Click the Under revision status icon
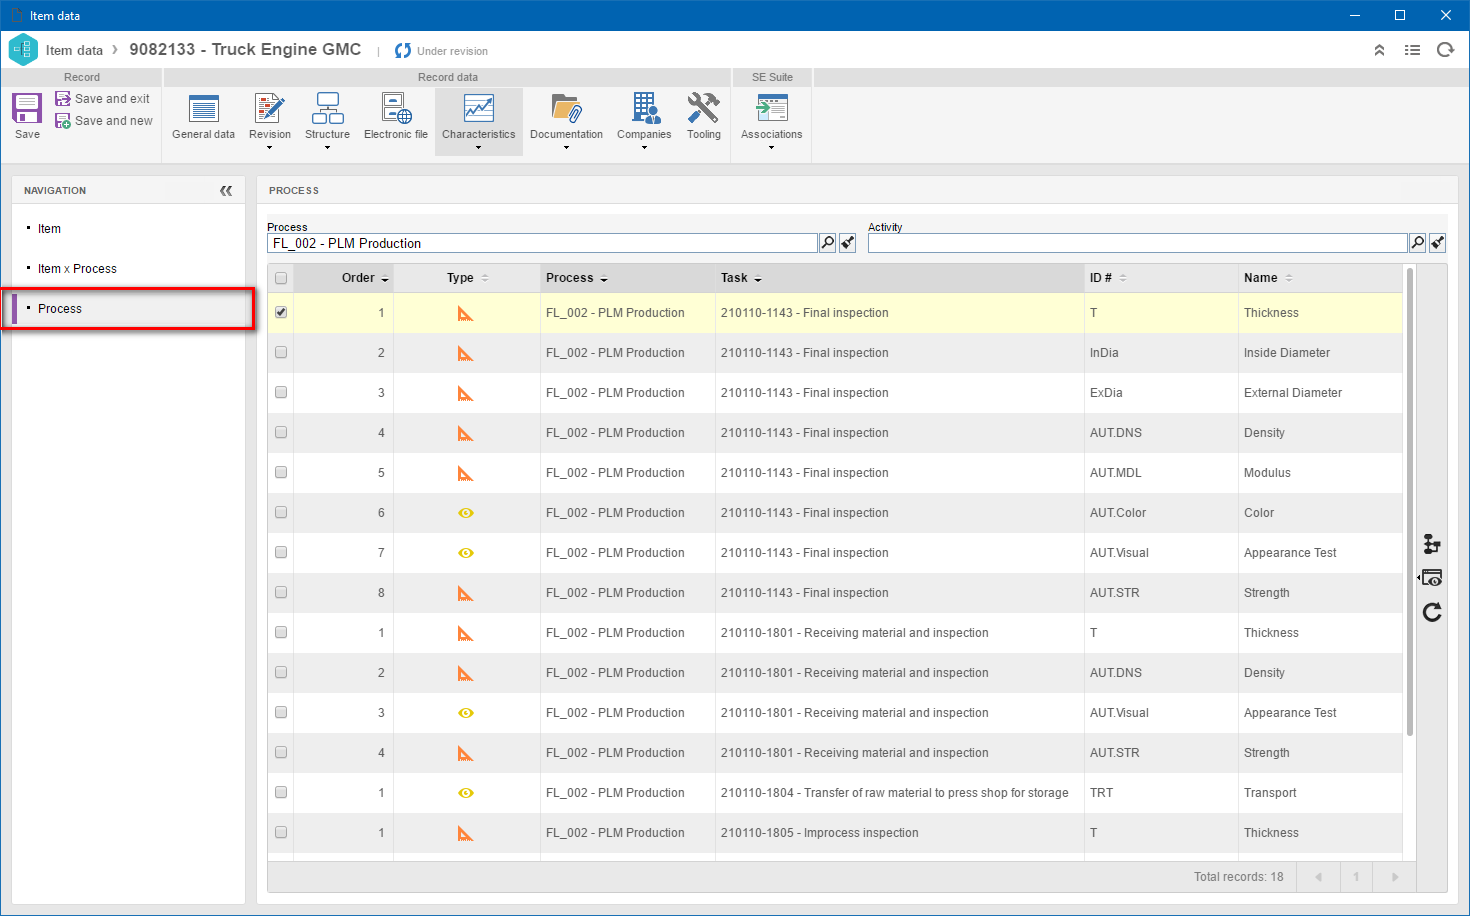The image size is (1470, 916). [x=403, y=51]
